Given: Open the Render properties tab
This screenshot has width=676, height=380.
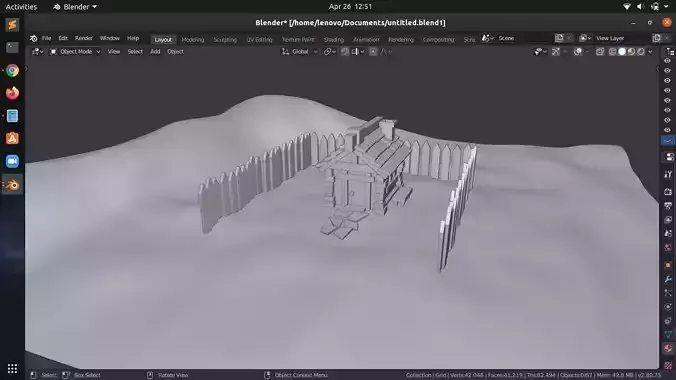Looking at the screenshot, I should coord(668,191).
